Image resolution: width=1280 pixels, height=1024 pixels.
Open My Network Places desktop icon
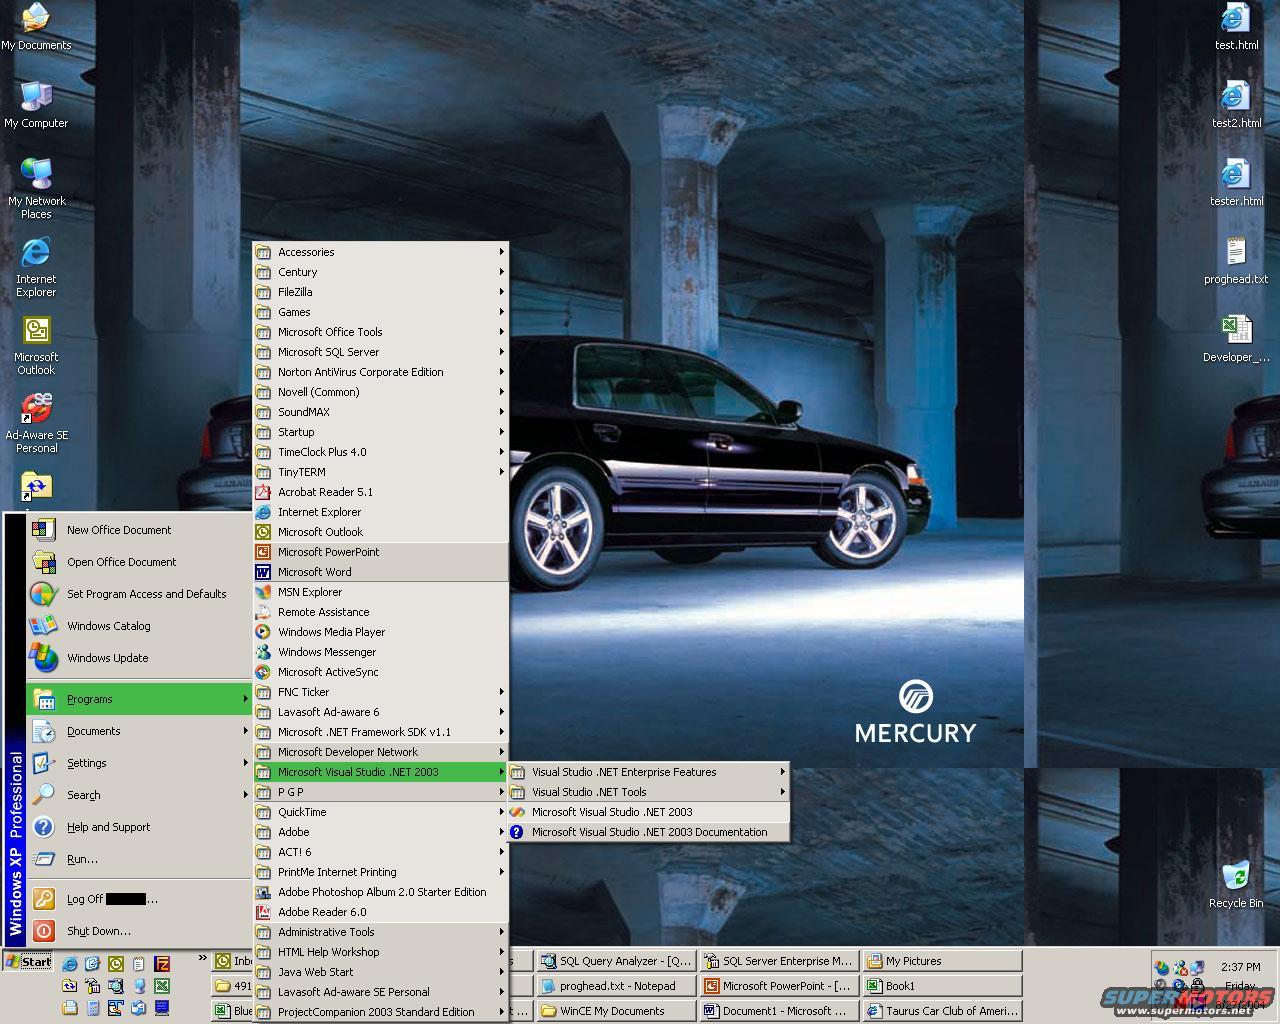point(36,176)
